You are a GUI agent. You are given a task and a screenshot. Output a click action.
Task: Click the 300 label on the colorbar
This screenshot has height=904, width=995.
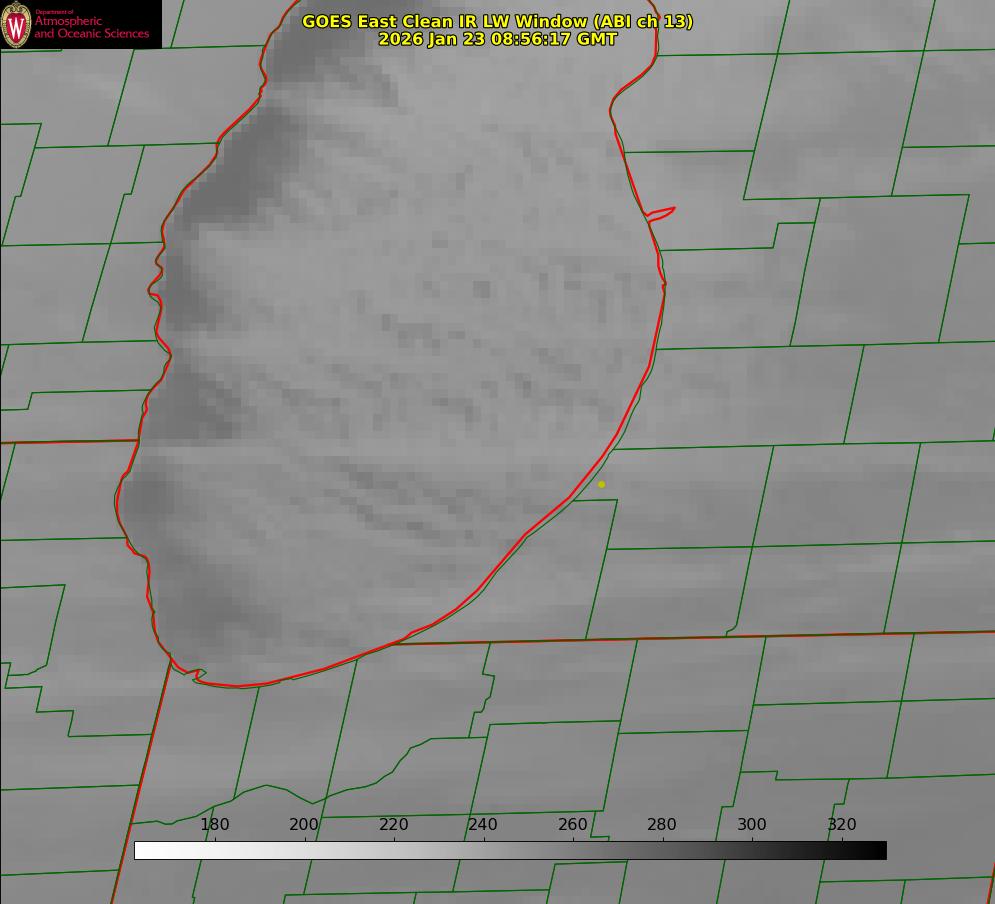(752, 824)
